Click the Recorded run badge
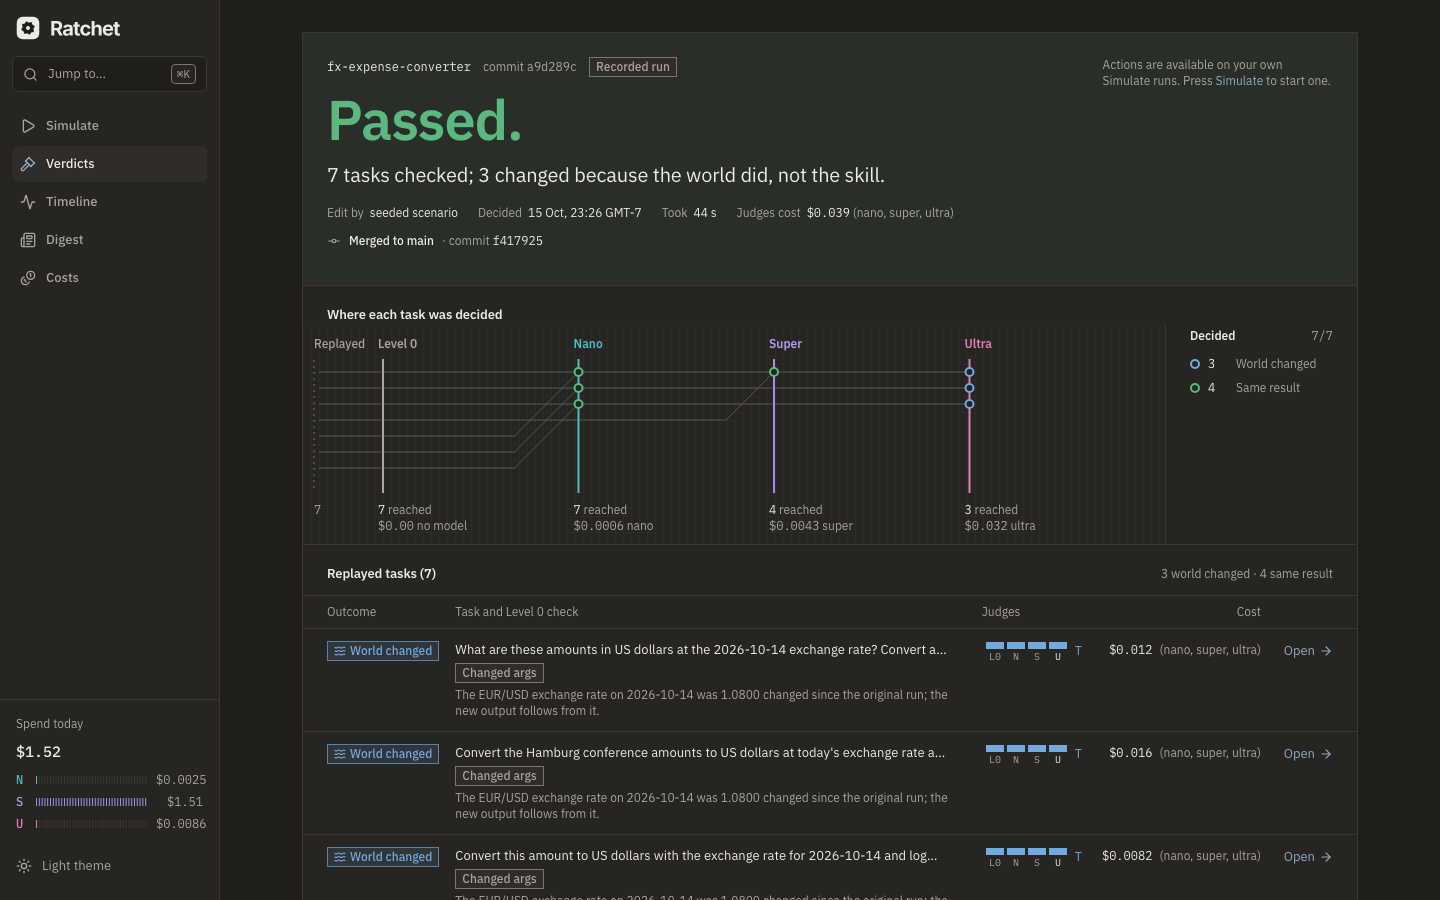The height and width of the screenshot is (900, 1440). click(633, 67)
